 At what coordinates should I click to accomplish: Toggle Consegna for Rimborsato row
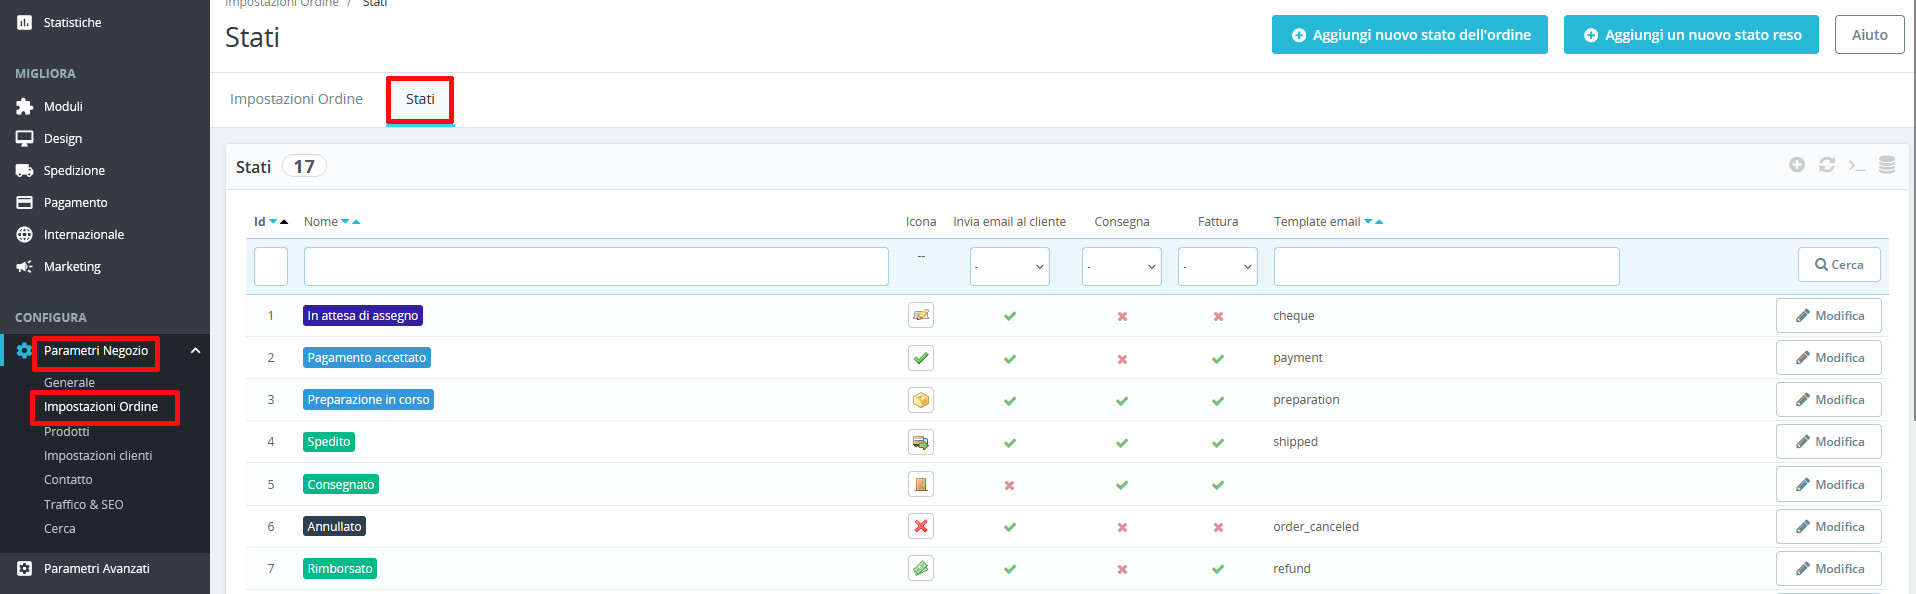[x=1122, y=569]
